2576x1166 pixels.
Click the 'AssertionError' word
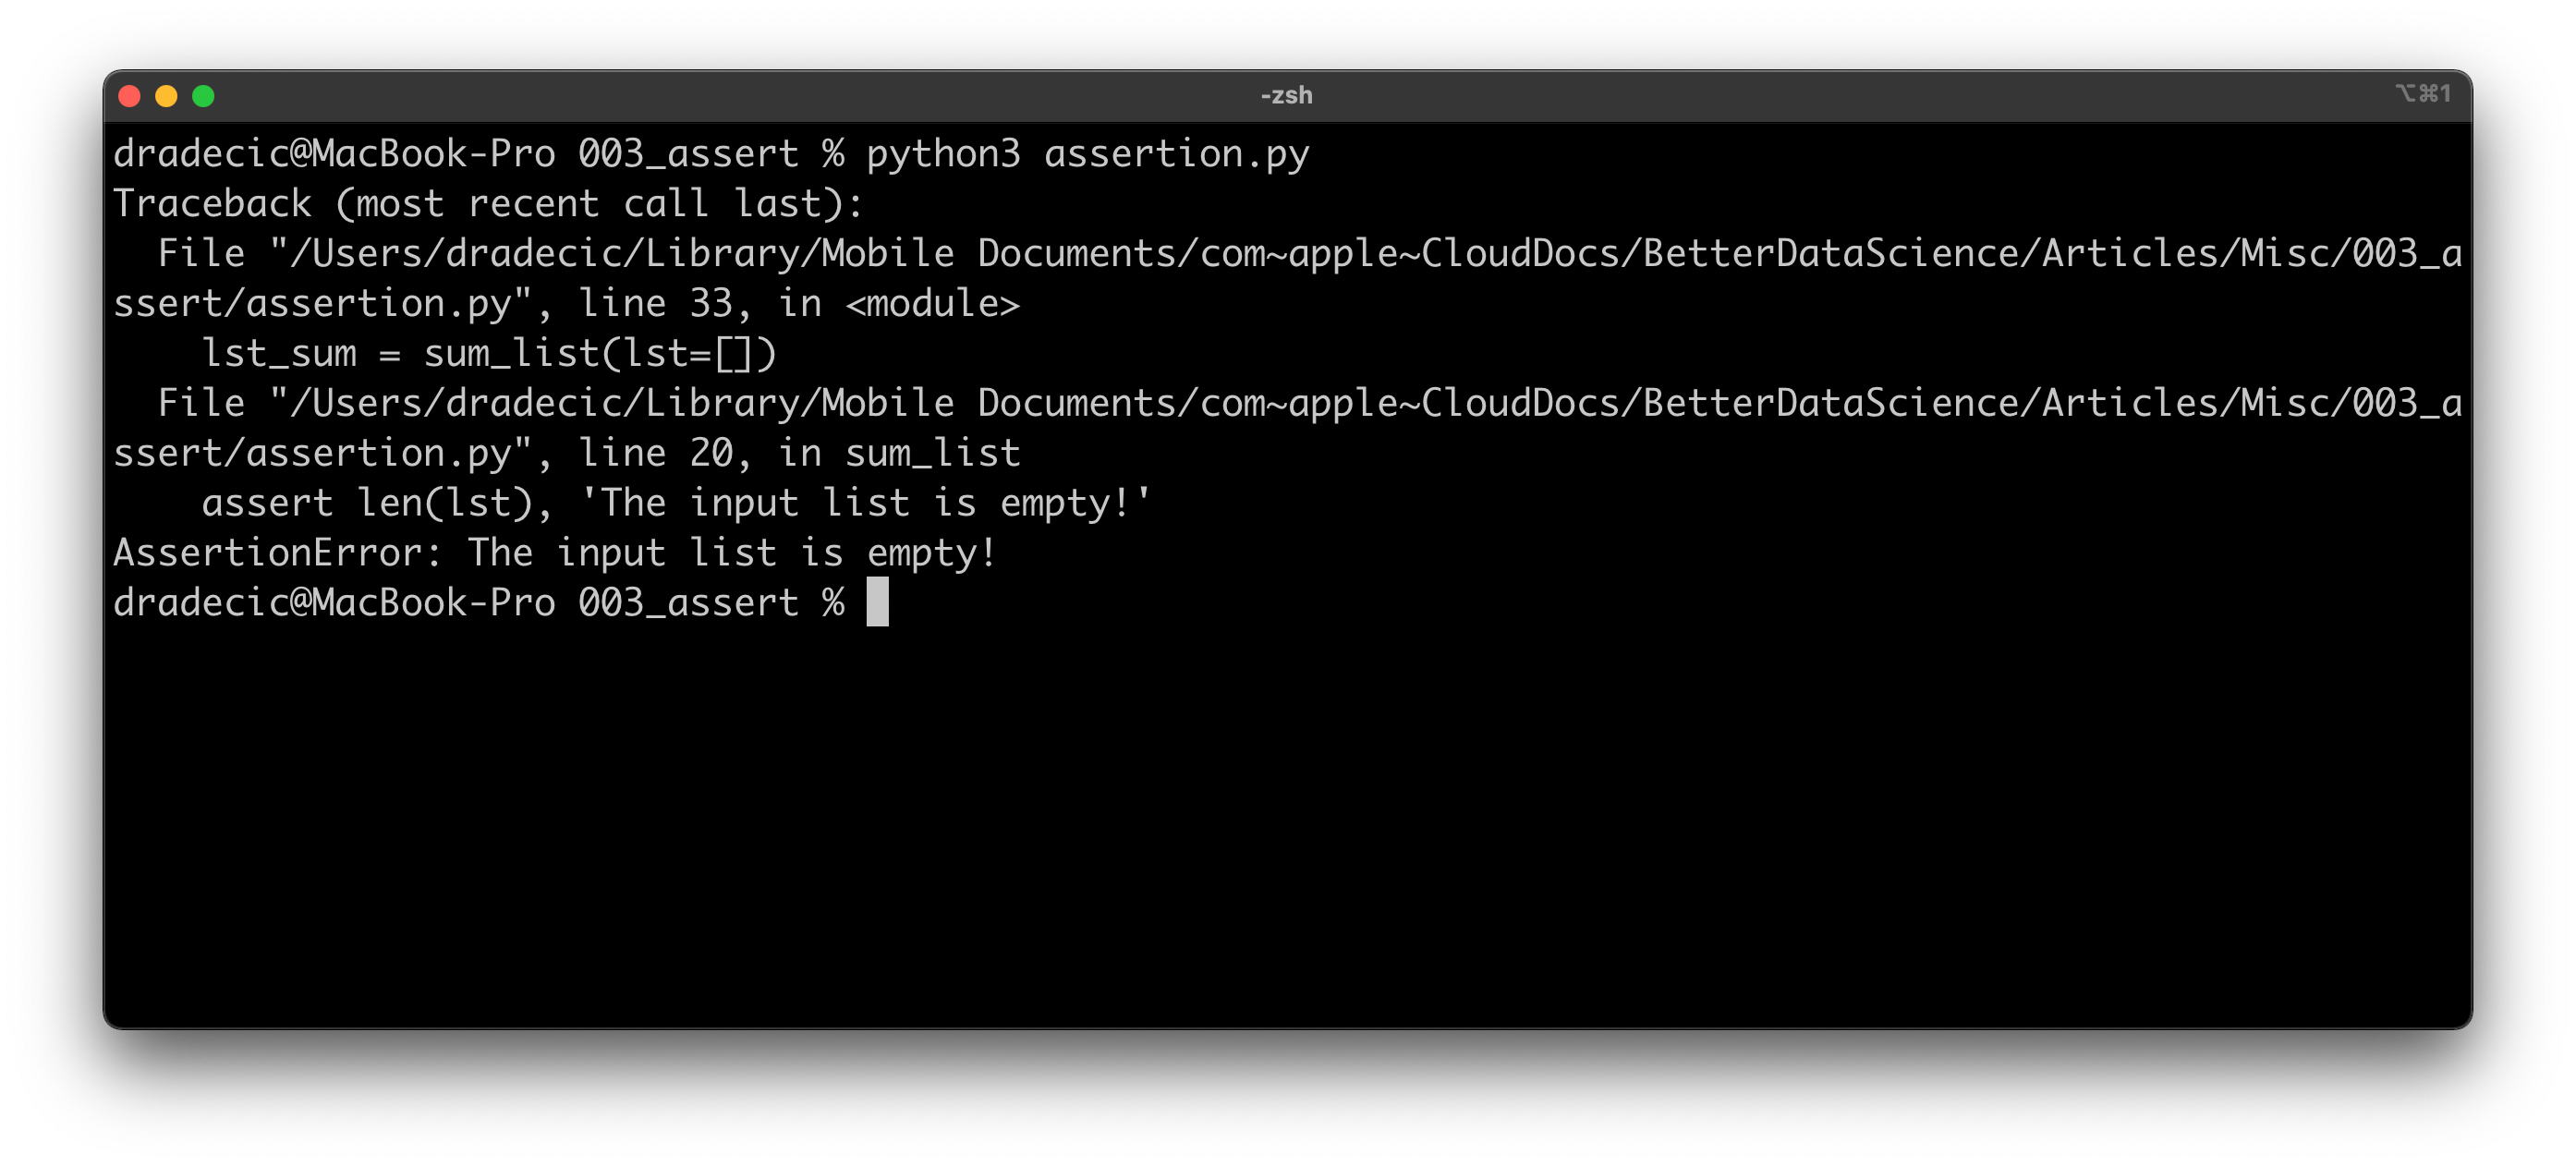coord(268,553)
